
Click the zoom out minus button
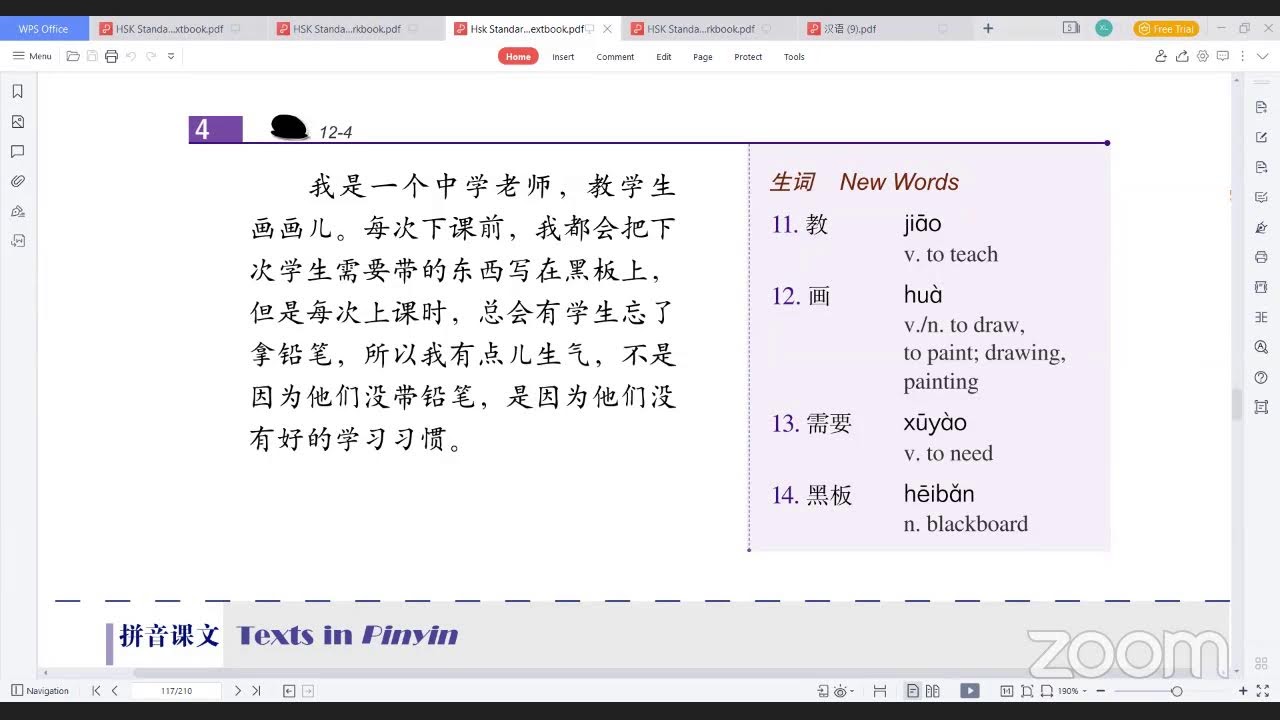(x=1100, y=691)
